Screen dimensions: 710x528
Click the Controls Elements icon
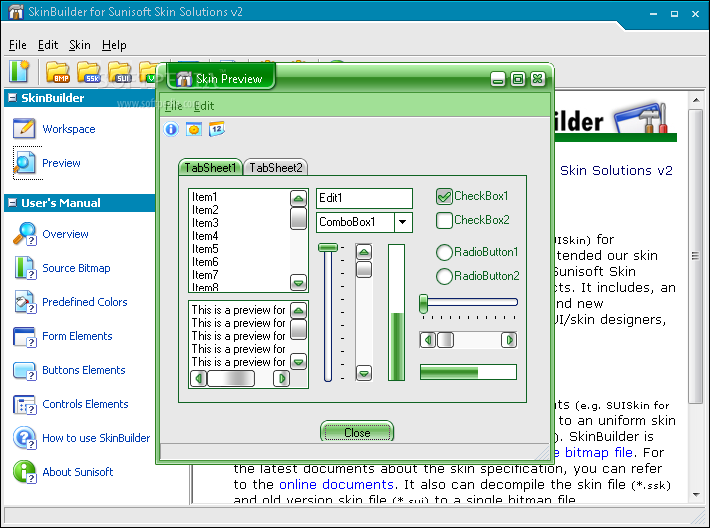(24, 404)
